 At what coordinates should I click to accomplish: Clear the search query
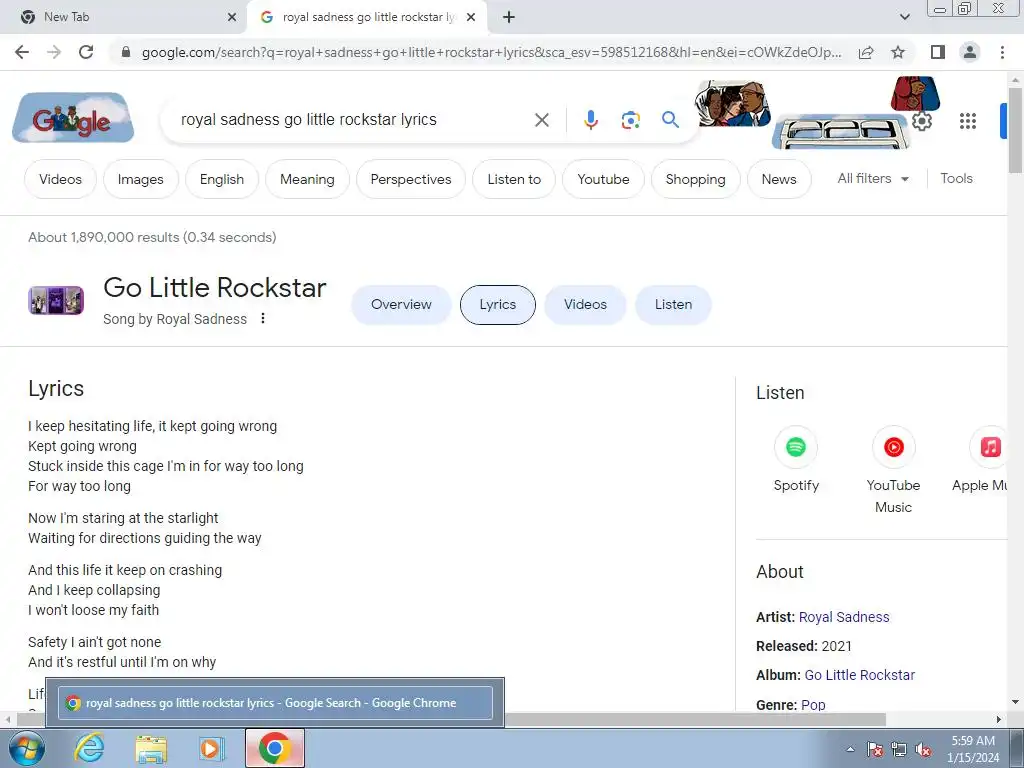point(541,120)
